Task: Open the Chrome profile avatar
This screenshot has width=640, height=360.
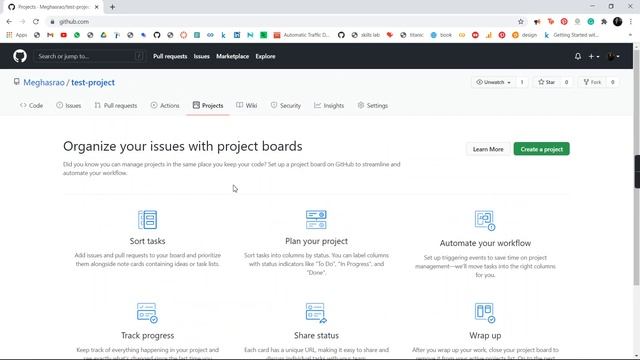Action: coord(618,22)
